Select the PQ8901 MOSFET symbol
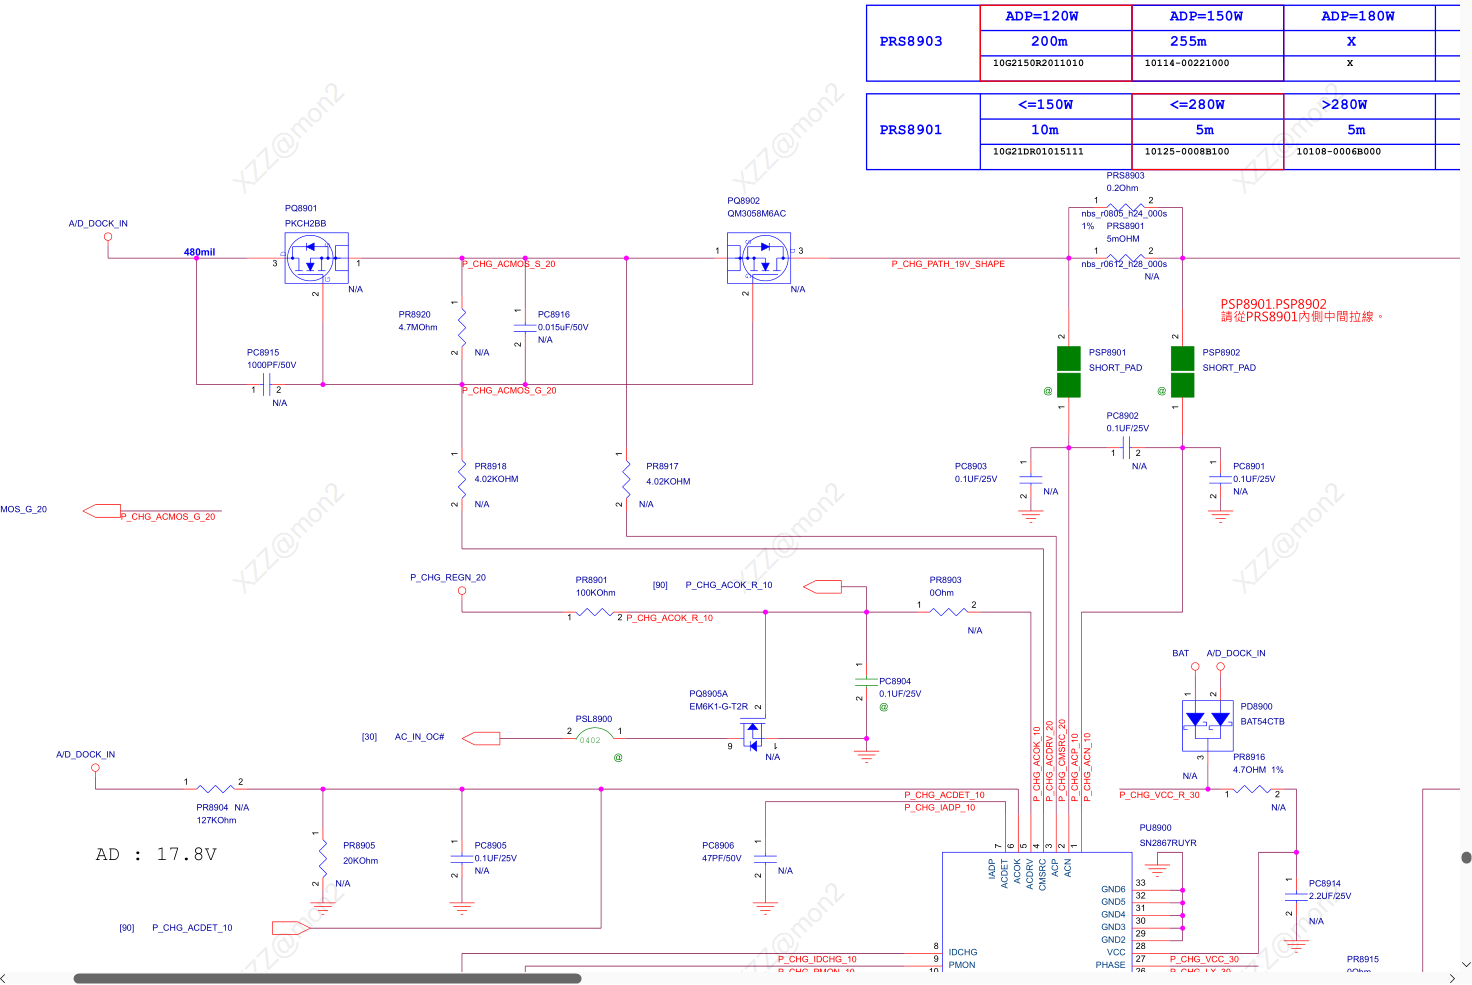 (x=316, y=258)
